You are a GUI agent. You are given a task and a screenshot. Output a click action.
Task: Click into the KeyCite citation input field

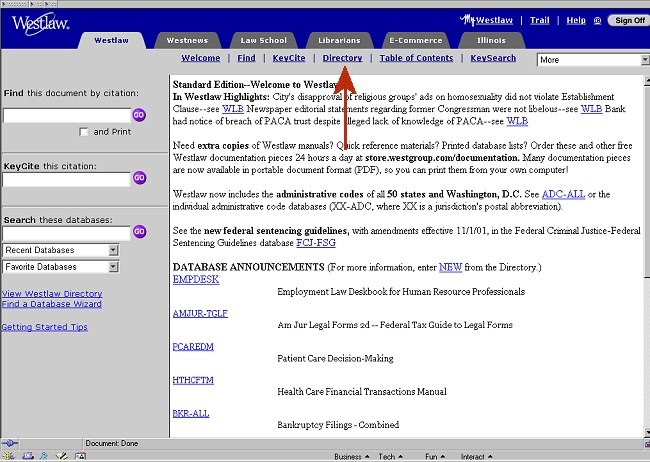point(66,179)
